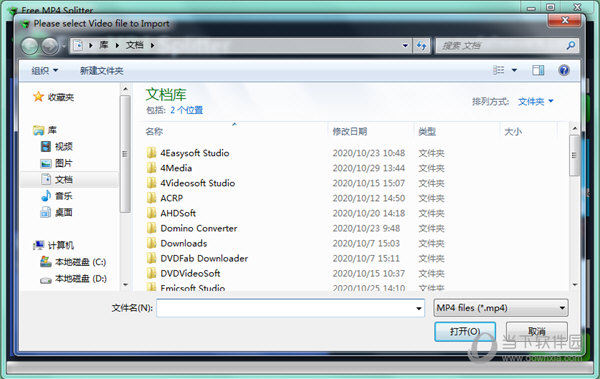
Task: Click the 收藏夹 star icon
Action: click(x=39, y=97)
